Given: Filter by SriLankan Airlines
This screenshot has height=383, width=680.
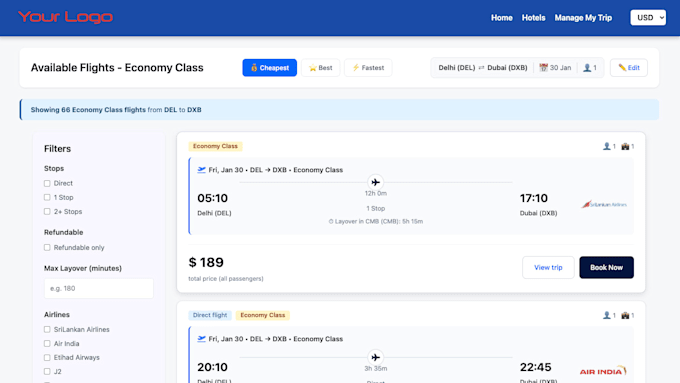Looking at the screenshot, I should click(x=47, y=330).
